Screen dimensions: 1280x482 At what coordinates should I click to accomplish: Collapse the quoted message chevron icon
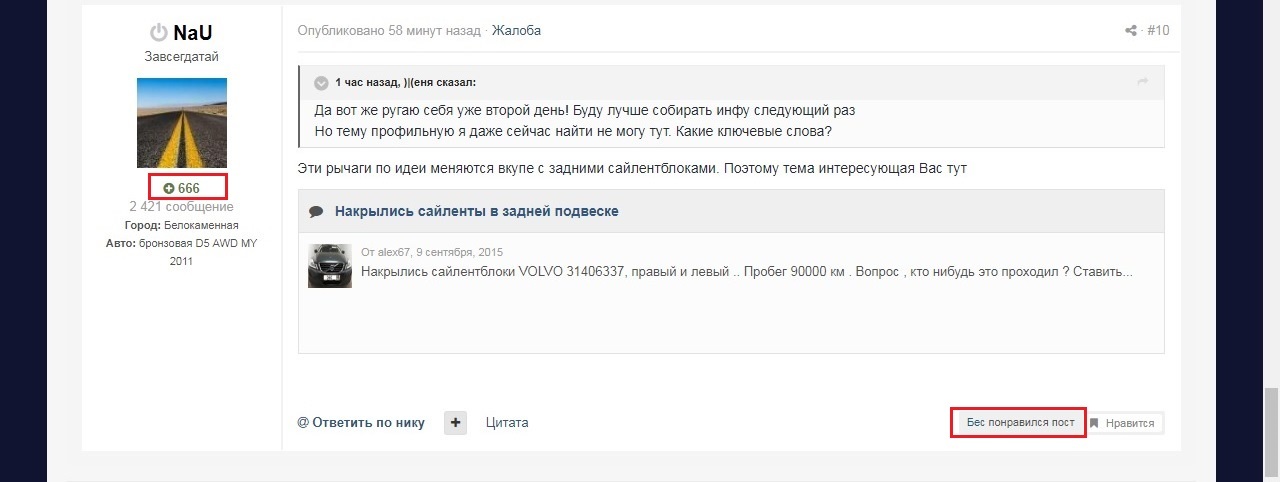(321, 83)
